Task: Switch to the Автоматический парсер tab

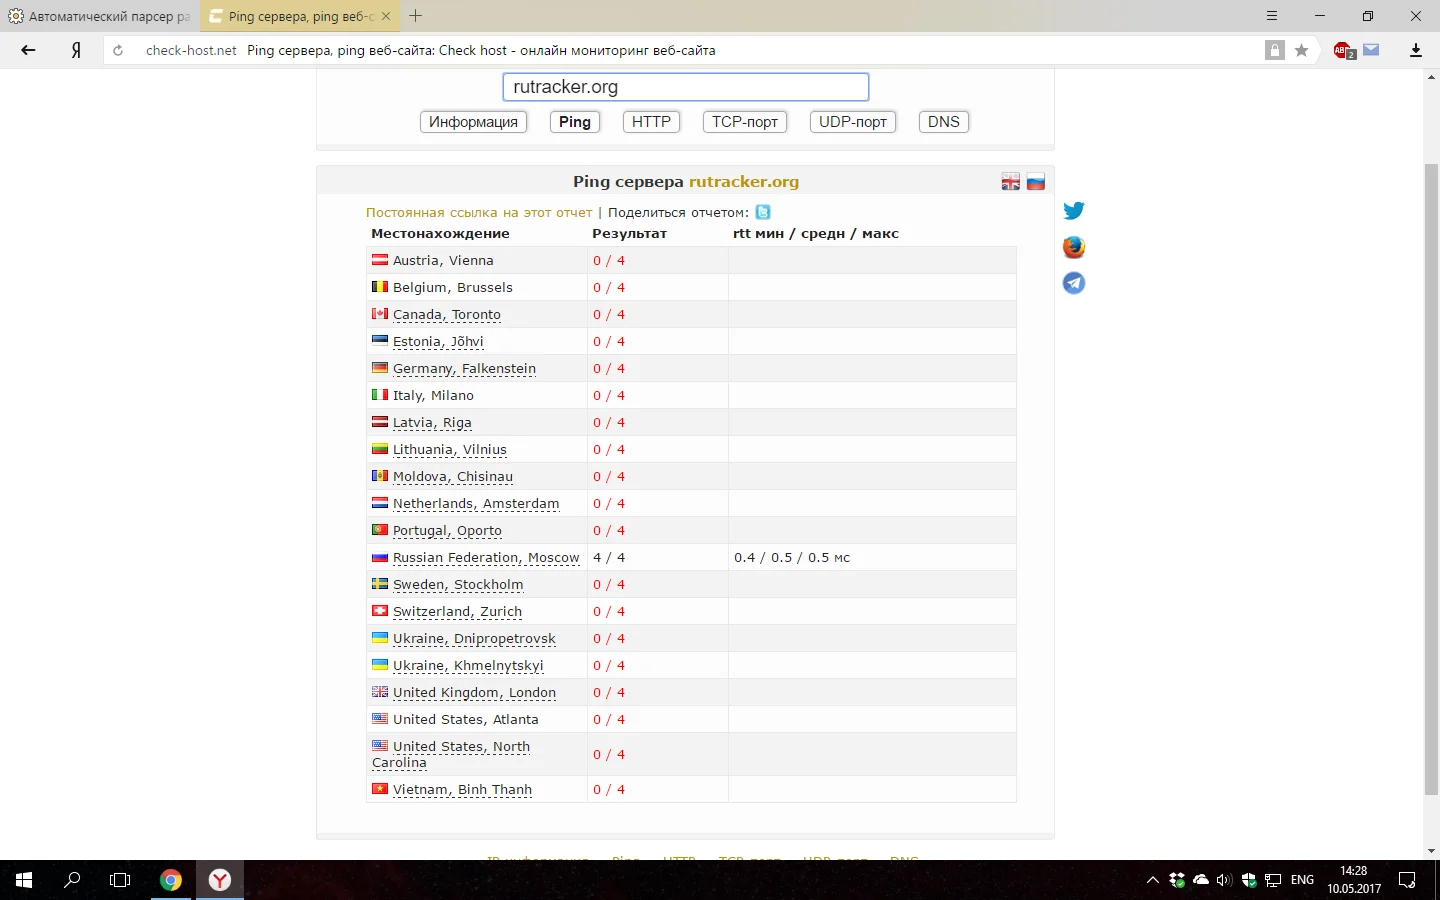Action: coord(100,16)
